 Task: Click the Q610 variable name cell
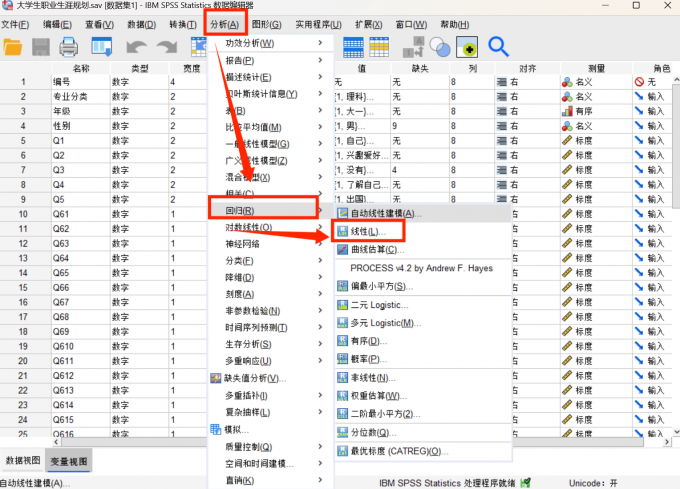click(x=81, y=346)
